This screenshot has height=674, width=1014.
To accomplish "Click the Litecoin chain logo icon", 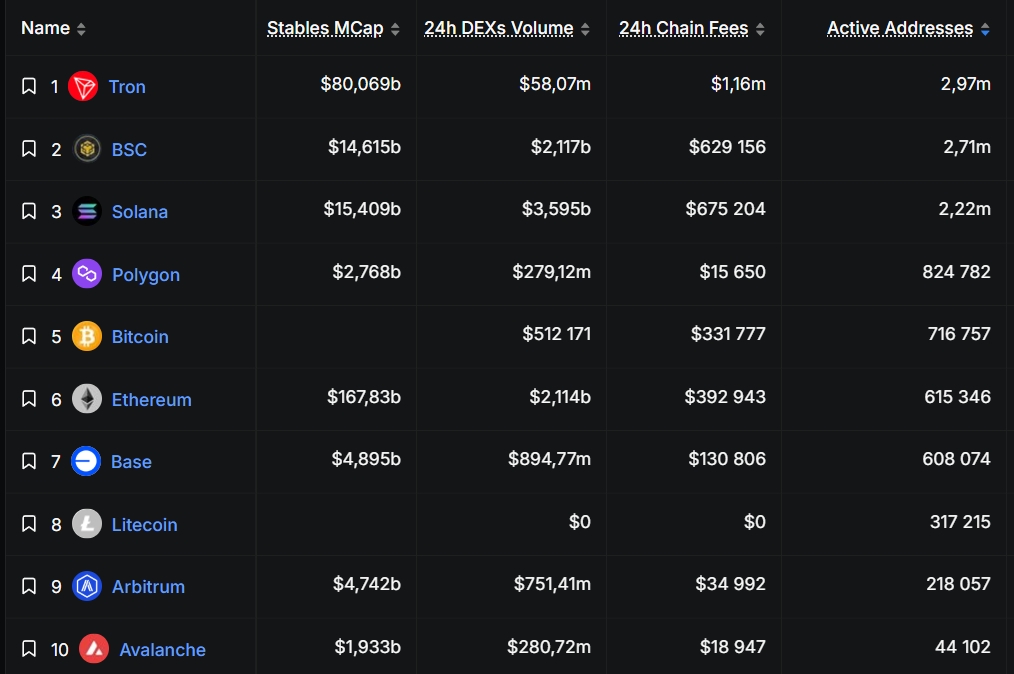I will (x=87, y=524).
